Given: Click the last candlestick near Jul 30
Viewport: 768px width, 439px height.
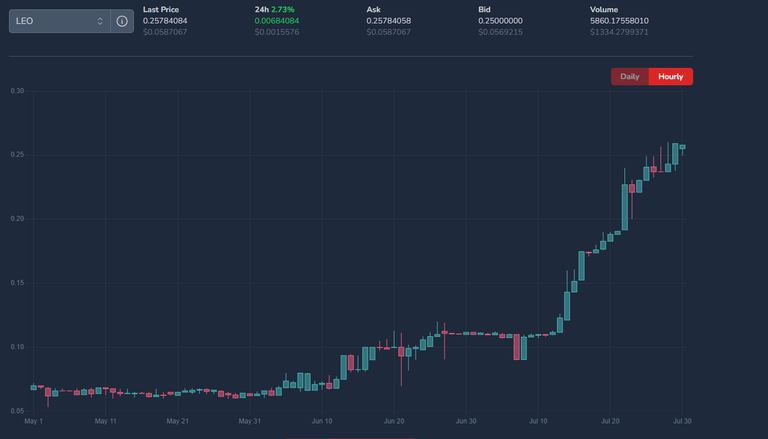Looking at the screenshot, I should tap(682, 147).
